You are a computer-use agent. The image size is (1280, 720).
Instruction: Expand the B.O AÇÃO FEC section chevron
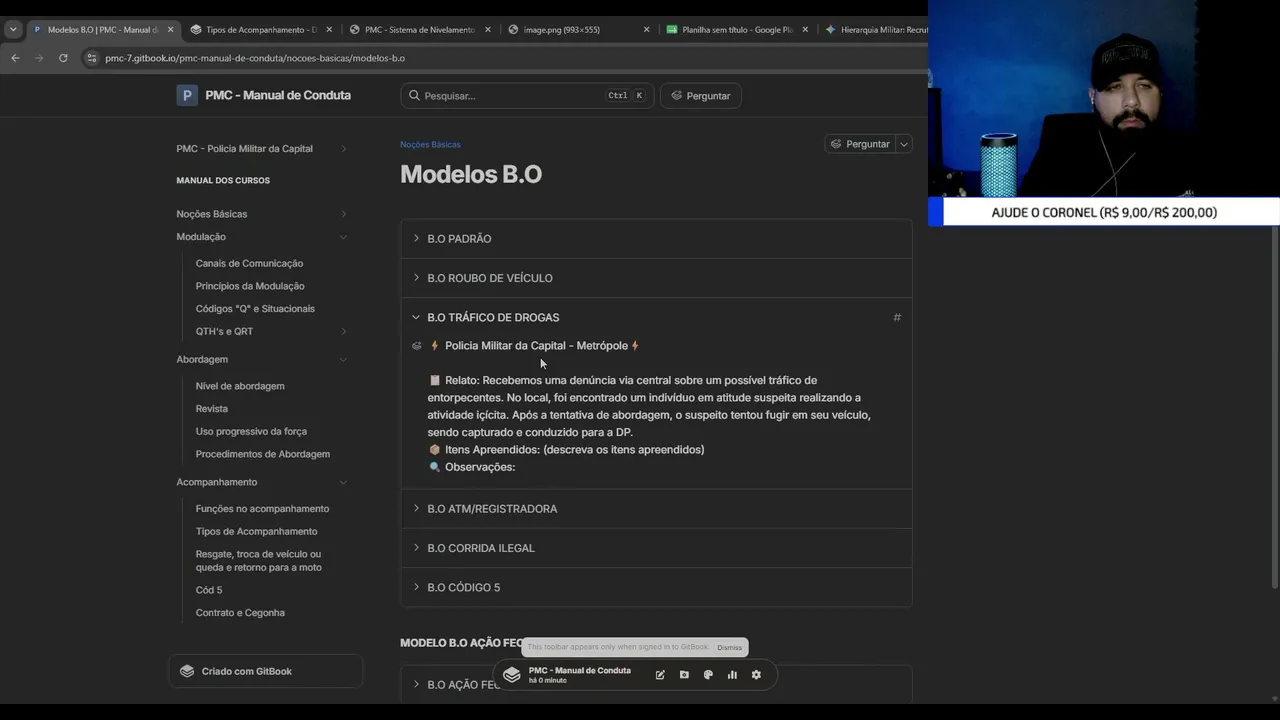point(416,684)
